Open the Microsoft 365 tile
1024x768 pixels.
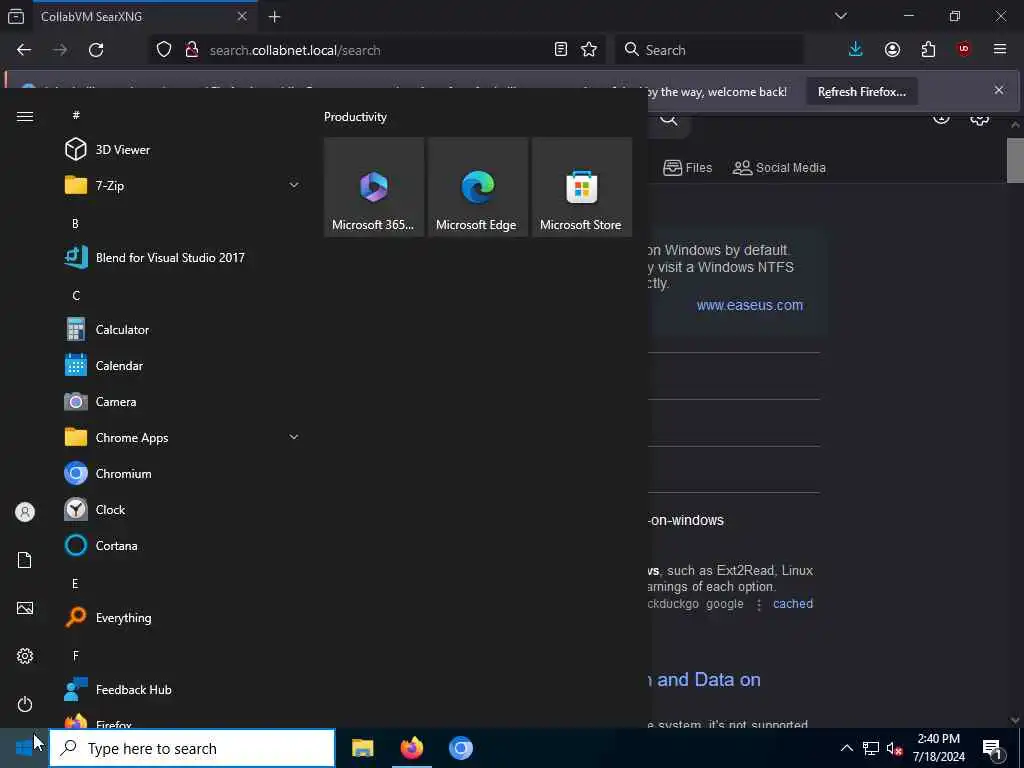pos(374,187)
